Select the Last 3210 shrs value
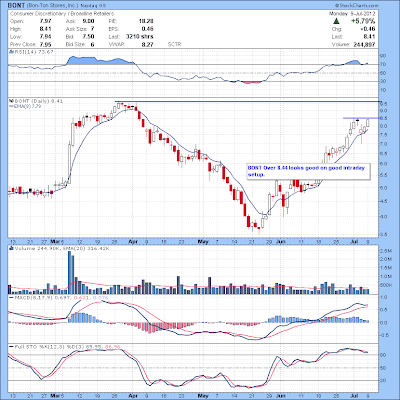The image size is (400, 400). coord(140,37)
